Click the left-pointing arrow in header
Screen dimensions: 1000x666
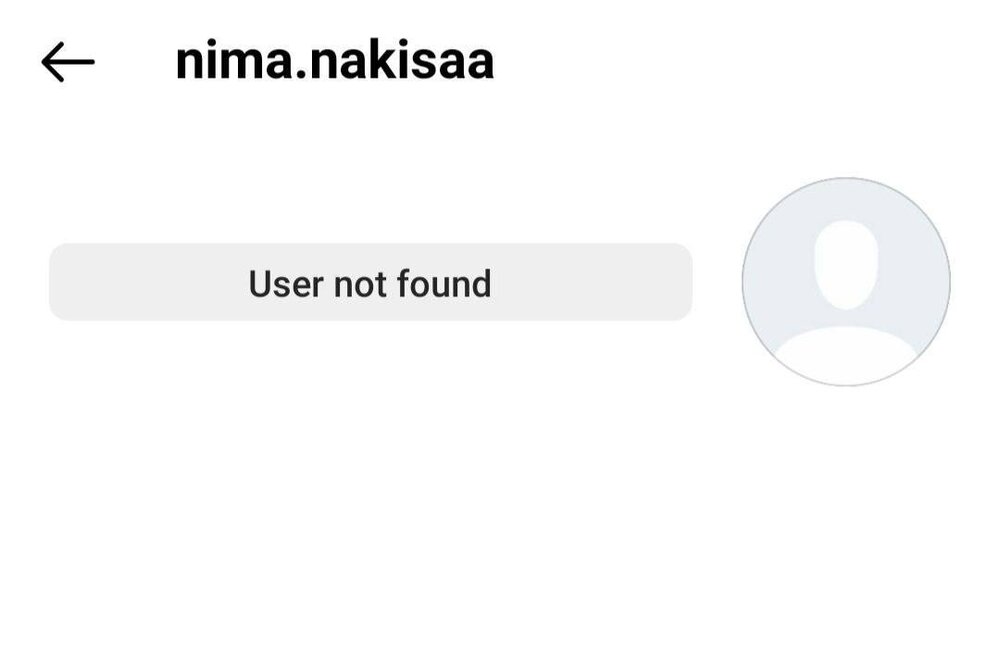[x=68, y=62]
